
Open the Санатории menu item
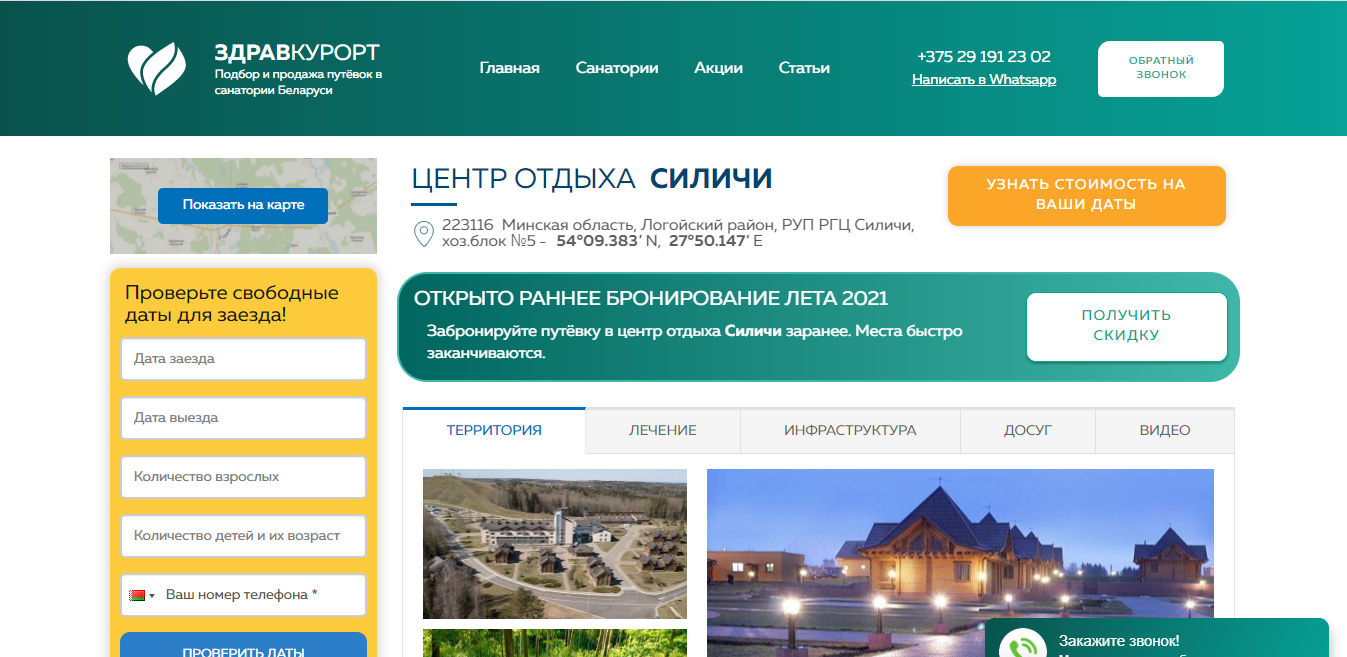pyautogui.click(x=617, y=68)
